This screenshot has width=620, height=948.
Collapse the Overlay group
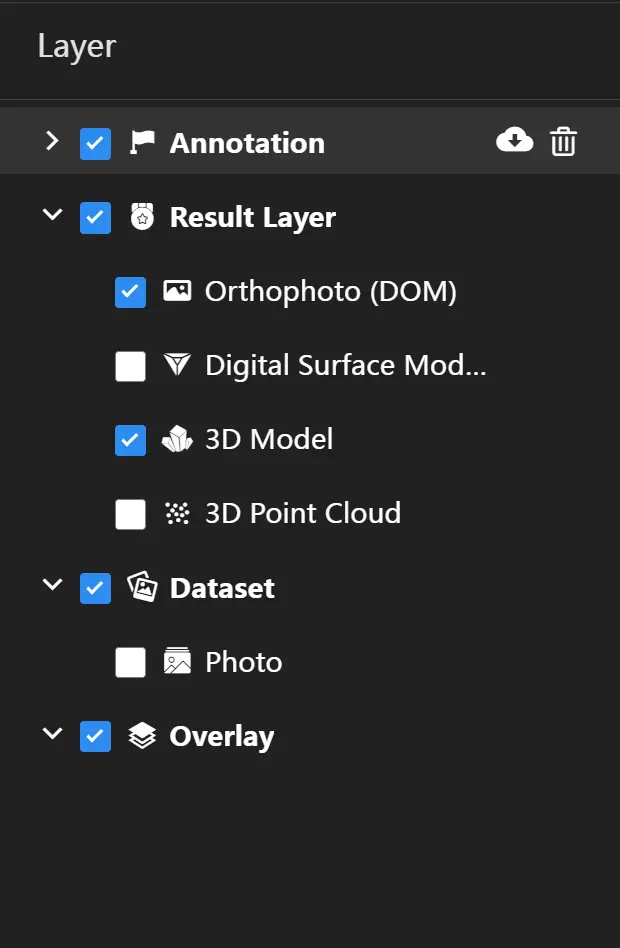pyautogui.click(x=52, y=734)
